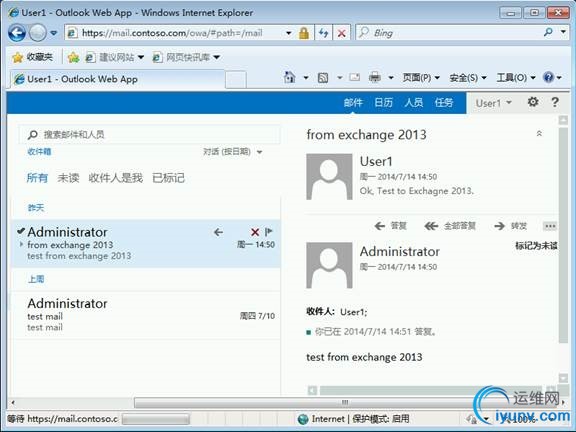Open the 安全(S) menu

click(468, 78)
